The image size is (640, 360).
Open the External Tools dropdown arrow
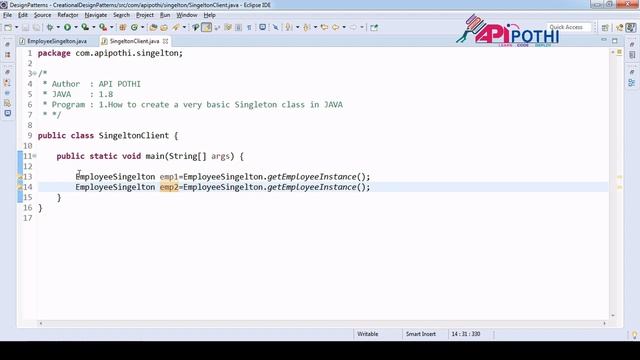pos(111,27)
